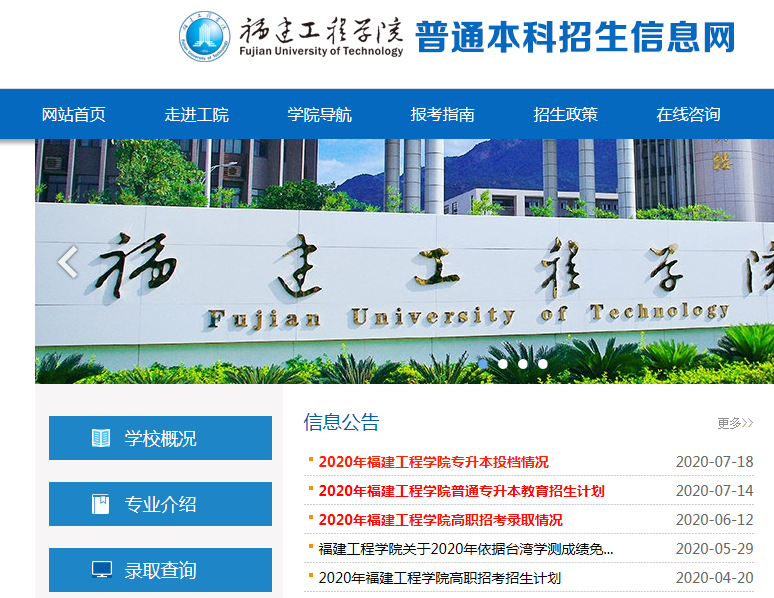
Task: Click the 专业介绍 sidebar button
Action: click(160, 504)
